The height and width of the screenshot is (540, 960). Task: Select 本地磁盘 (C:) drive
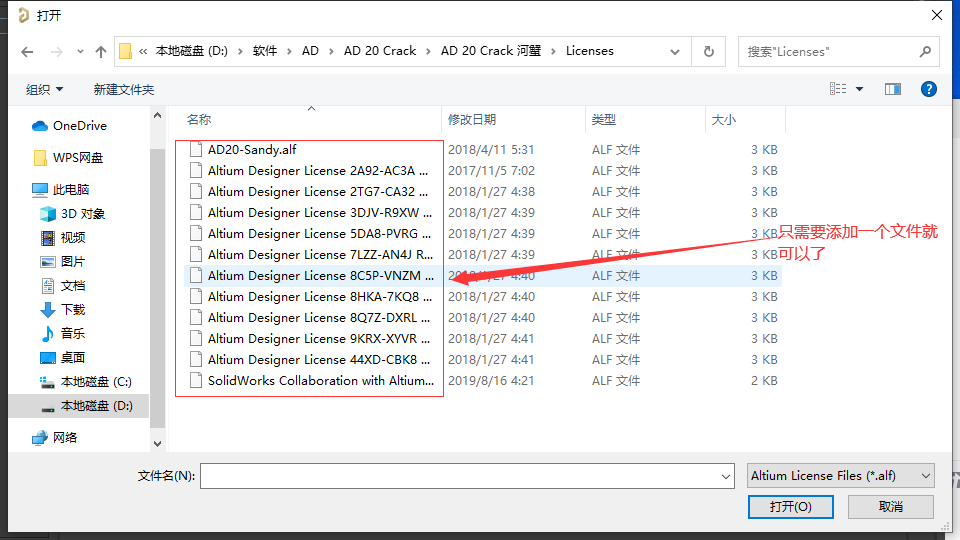point(86,381)
